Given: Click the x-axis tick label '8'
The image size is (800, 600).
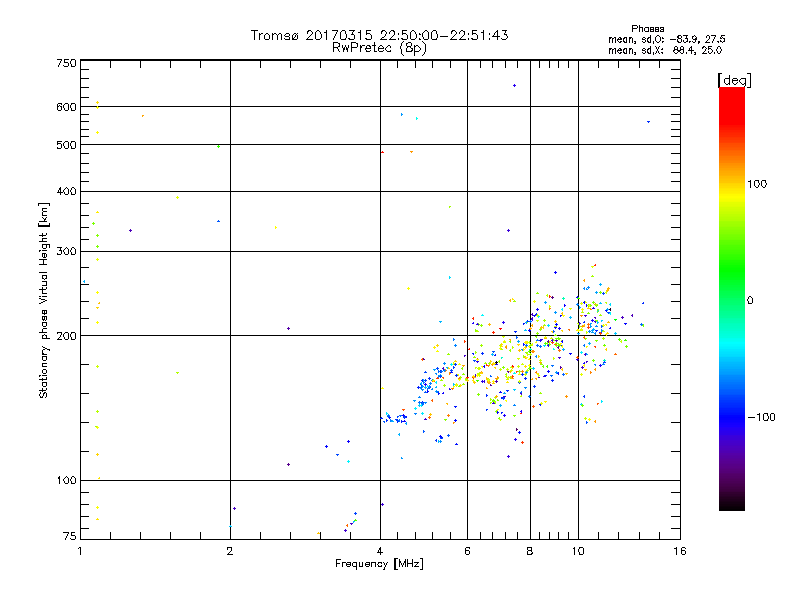Looking at the screenshot, I should tap(530, 551).
